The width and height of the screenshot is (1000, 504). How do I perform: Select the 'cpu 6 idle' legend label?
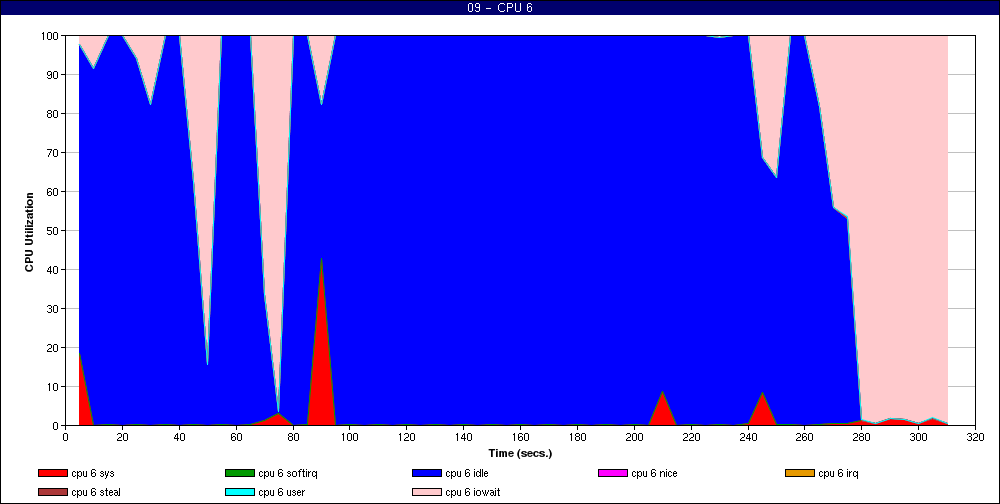click(x=467, y=473)
